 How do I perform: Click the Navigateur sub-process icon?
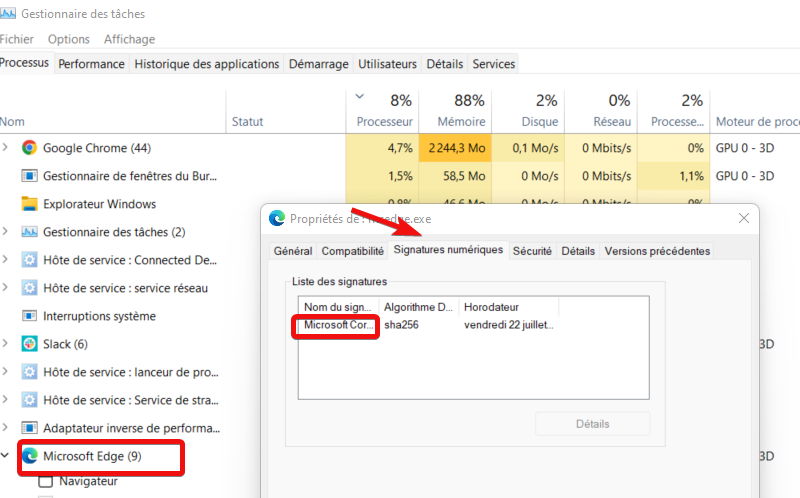[x=46, y=481]
